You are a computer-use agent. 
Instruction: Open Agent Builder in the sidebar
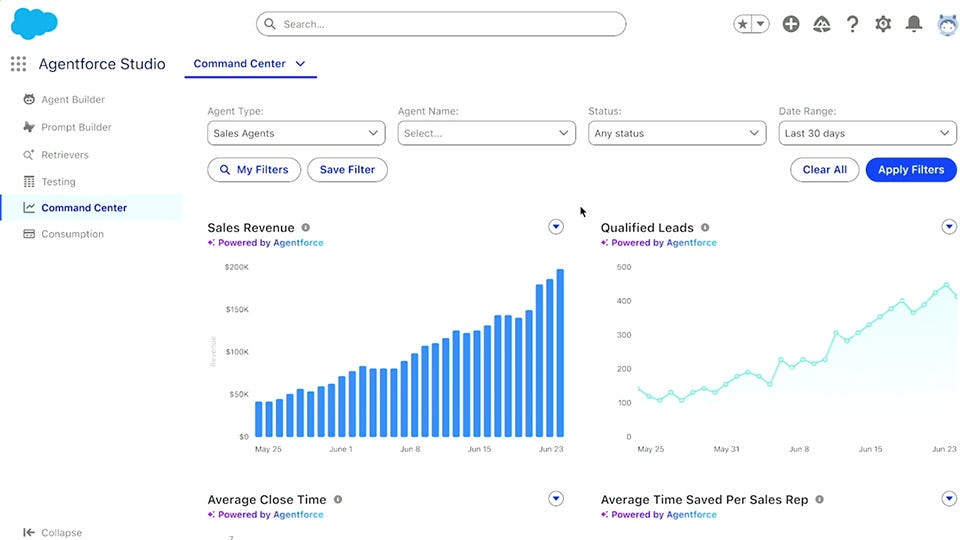pos(73,99)
